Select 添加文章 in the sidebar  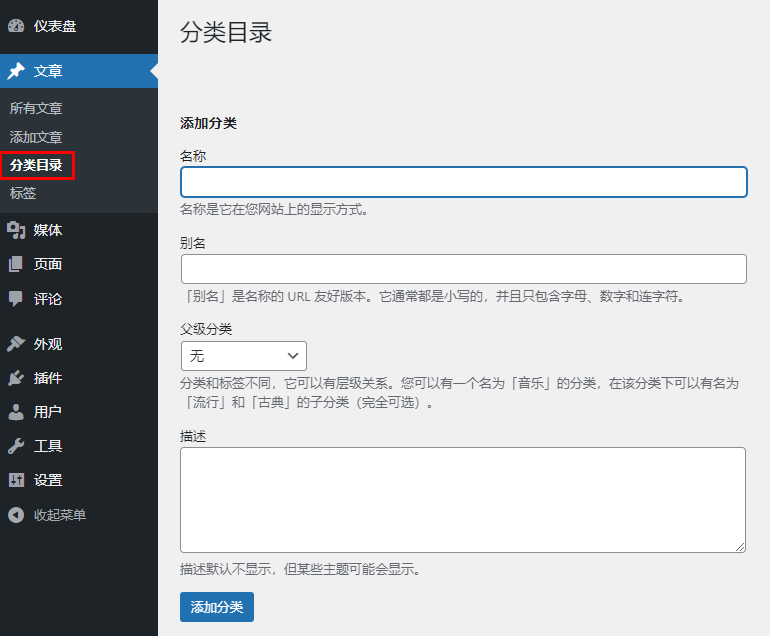[36, 137]
